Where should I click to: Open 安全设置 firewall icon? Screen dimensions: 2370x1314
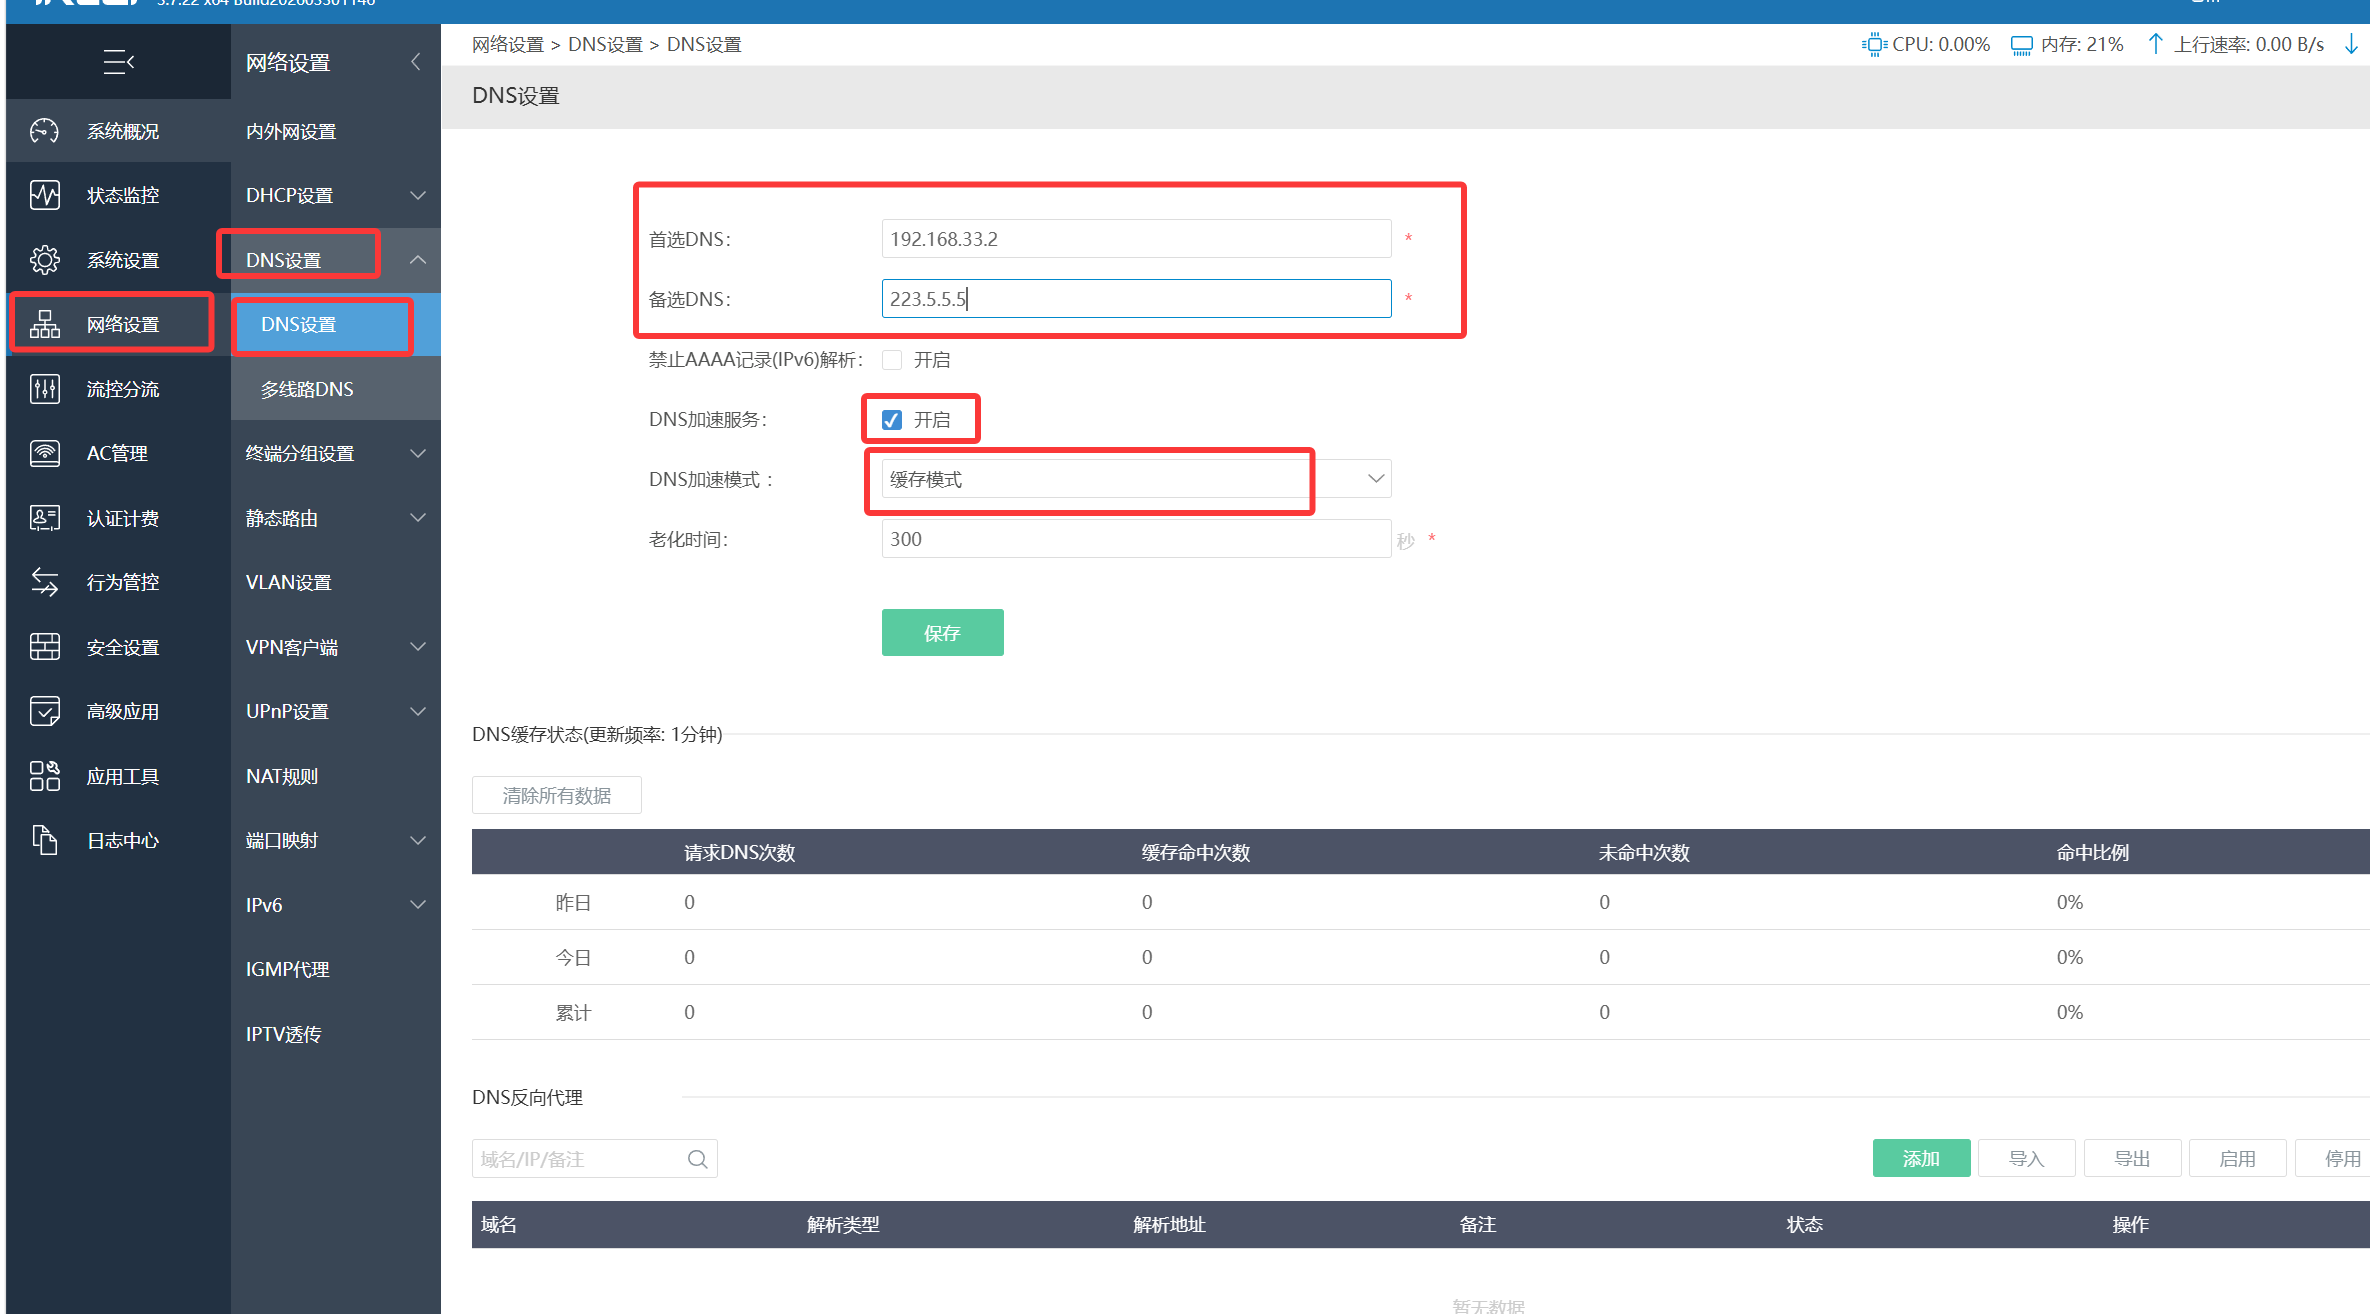(44, 647)
